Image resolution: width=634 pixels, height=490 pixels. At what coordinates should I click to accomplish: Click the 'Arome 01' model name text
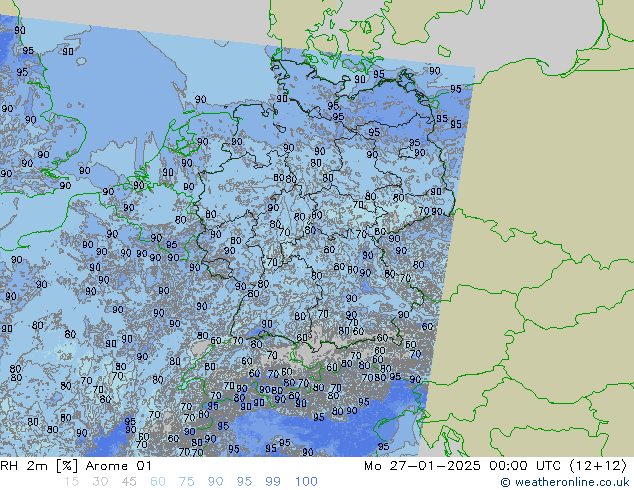pyautogui.click(x=118, y=466)
